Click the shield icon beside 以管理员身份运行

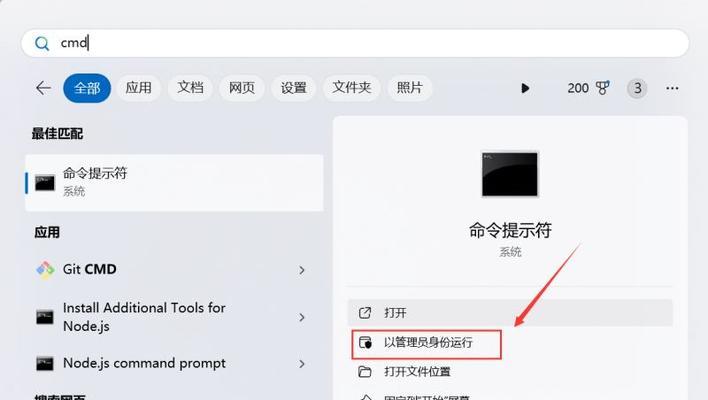365,343
